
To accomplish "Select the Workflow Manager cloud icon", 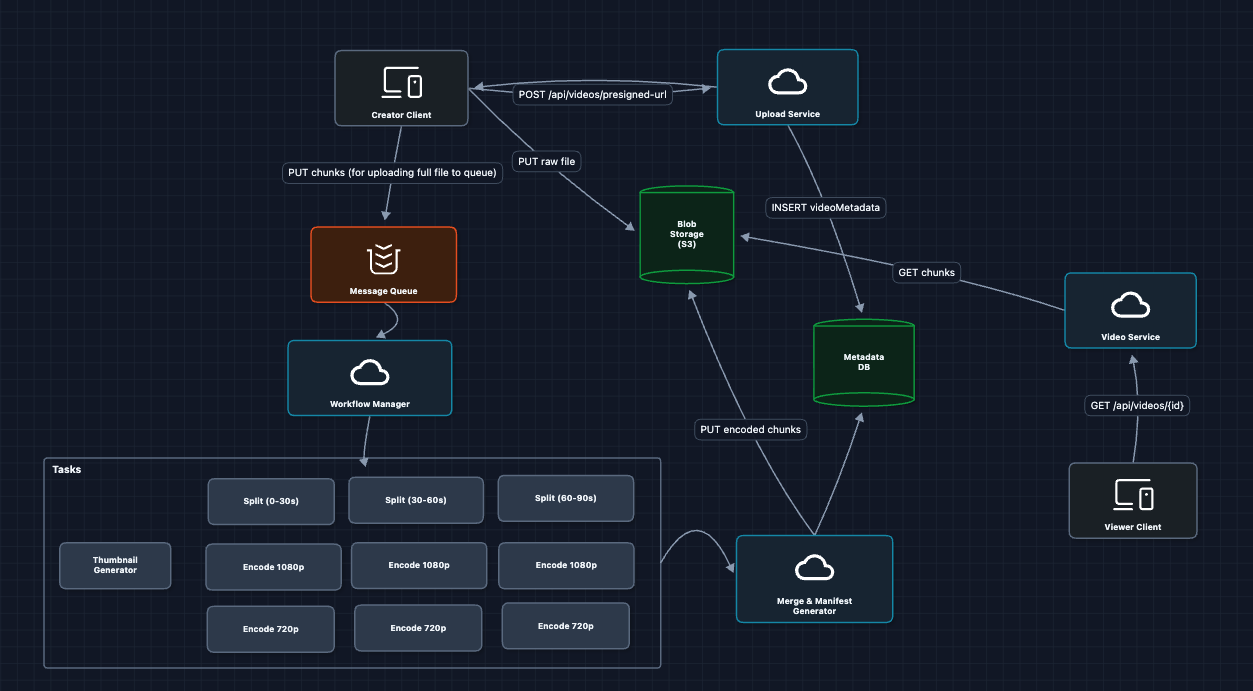I will (369, 372).
